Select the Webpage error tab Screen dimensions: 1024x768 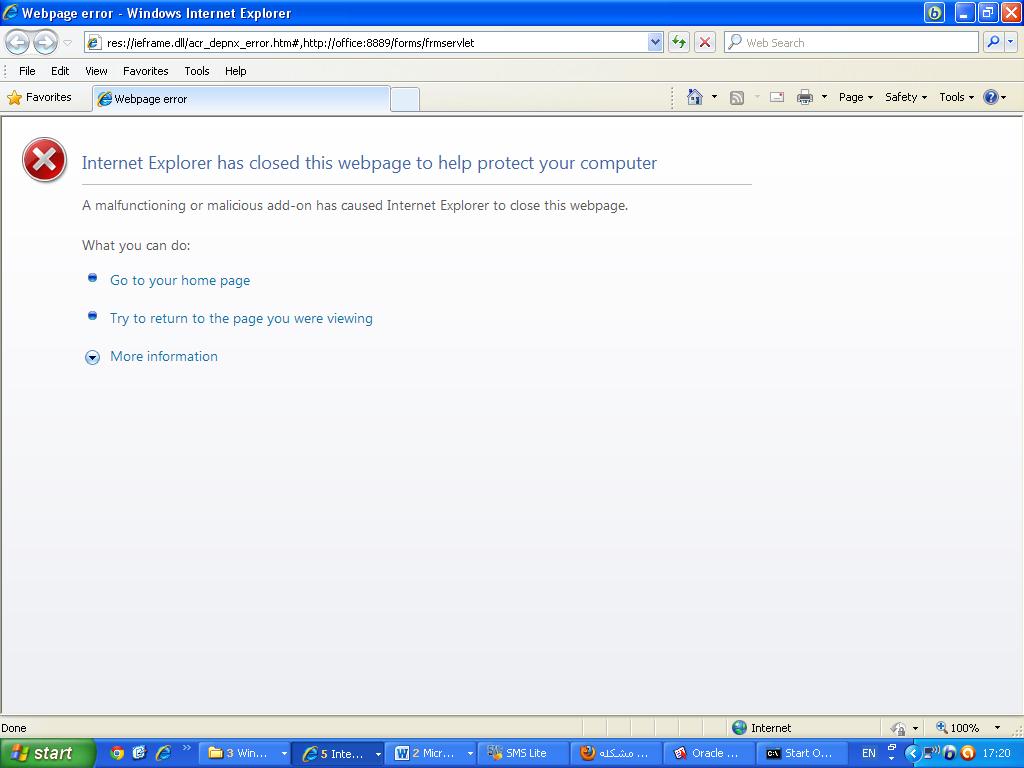tap(240, 99)
